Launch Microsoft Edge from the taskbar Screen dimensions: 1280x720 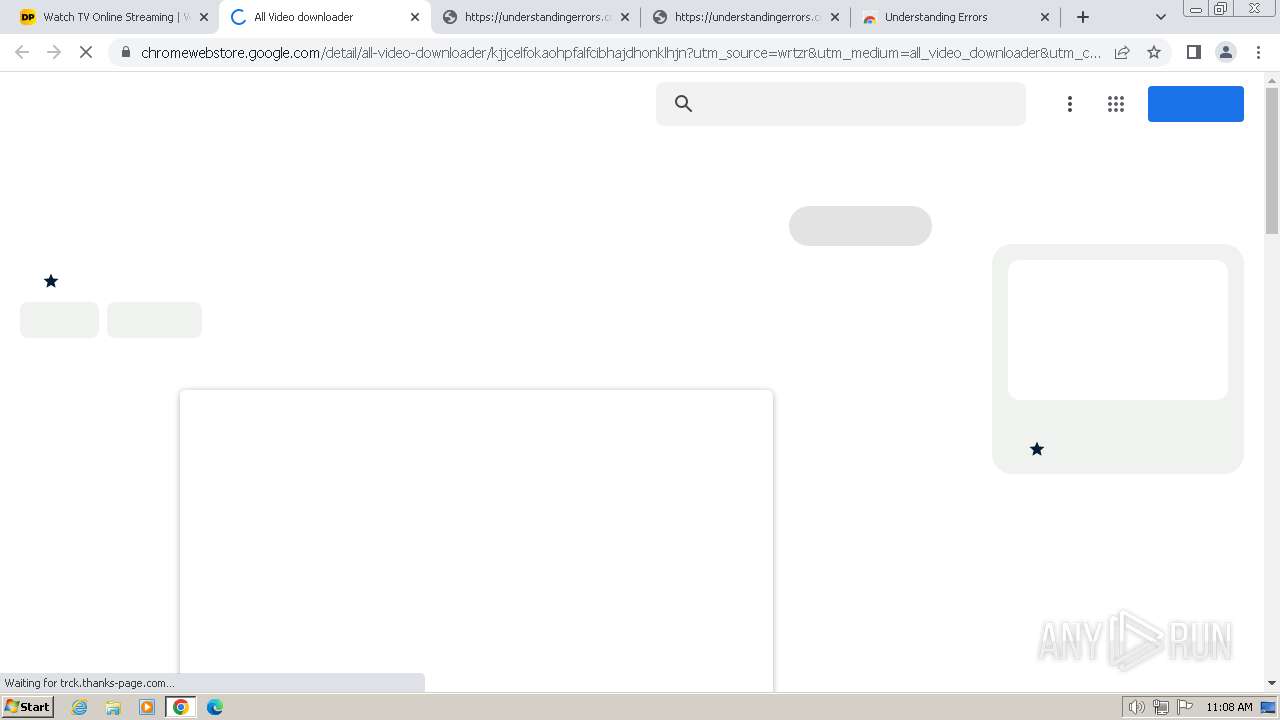(215, 707)
